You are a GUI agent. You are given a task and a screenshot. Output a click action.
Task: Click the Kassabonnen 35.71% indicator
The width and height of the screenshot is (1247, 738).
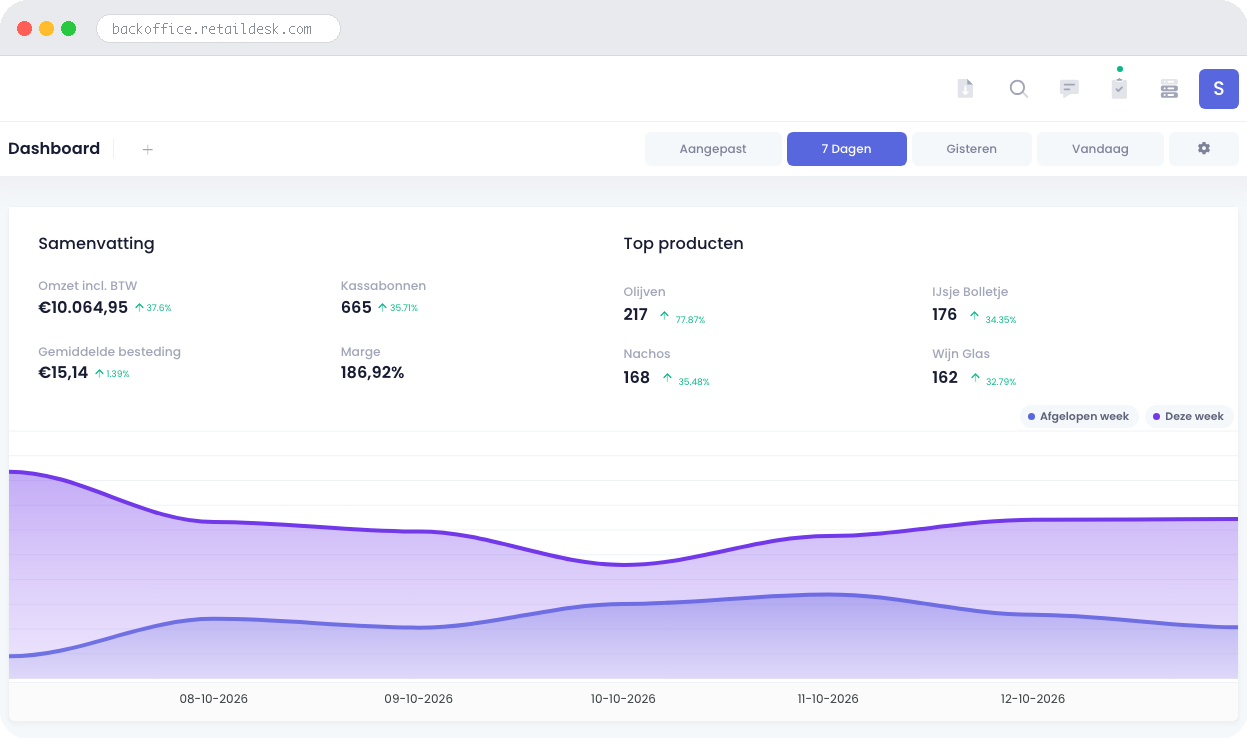[x=397, y=308]
